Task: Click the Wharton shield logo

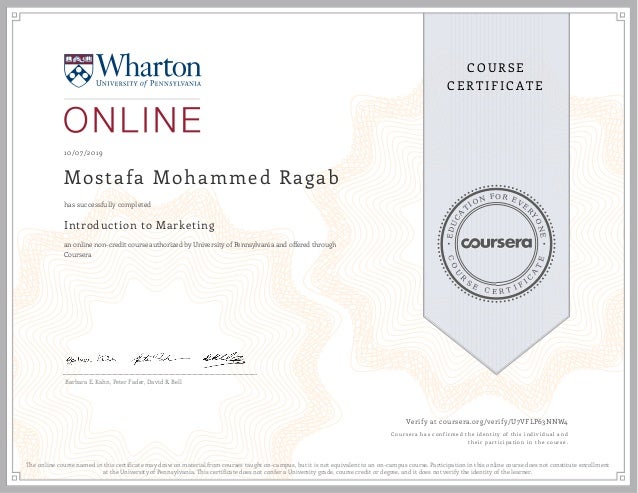Action: [79, 70]
